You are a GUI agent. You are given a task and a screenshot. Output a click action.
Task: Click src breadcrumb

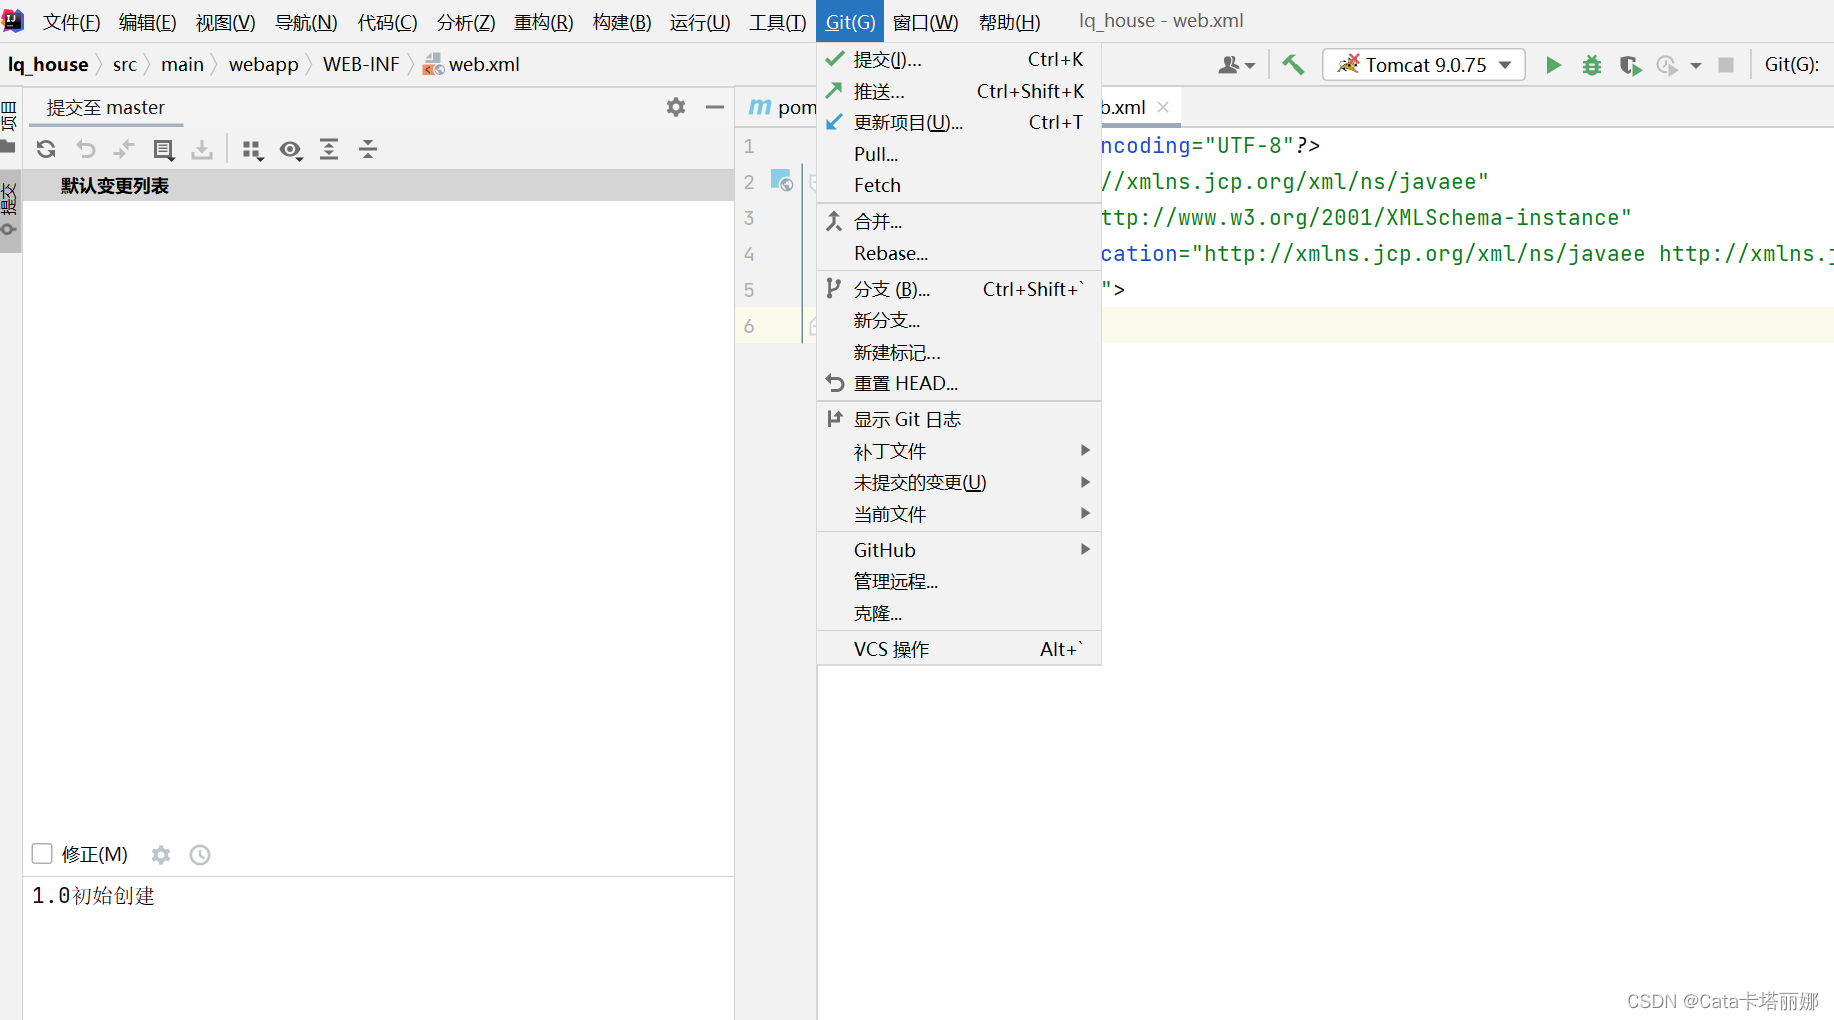click(x=125, y=65)
